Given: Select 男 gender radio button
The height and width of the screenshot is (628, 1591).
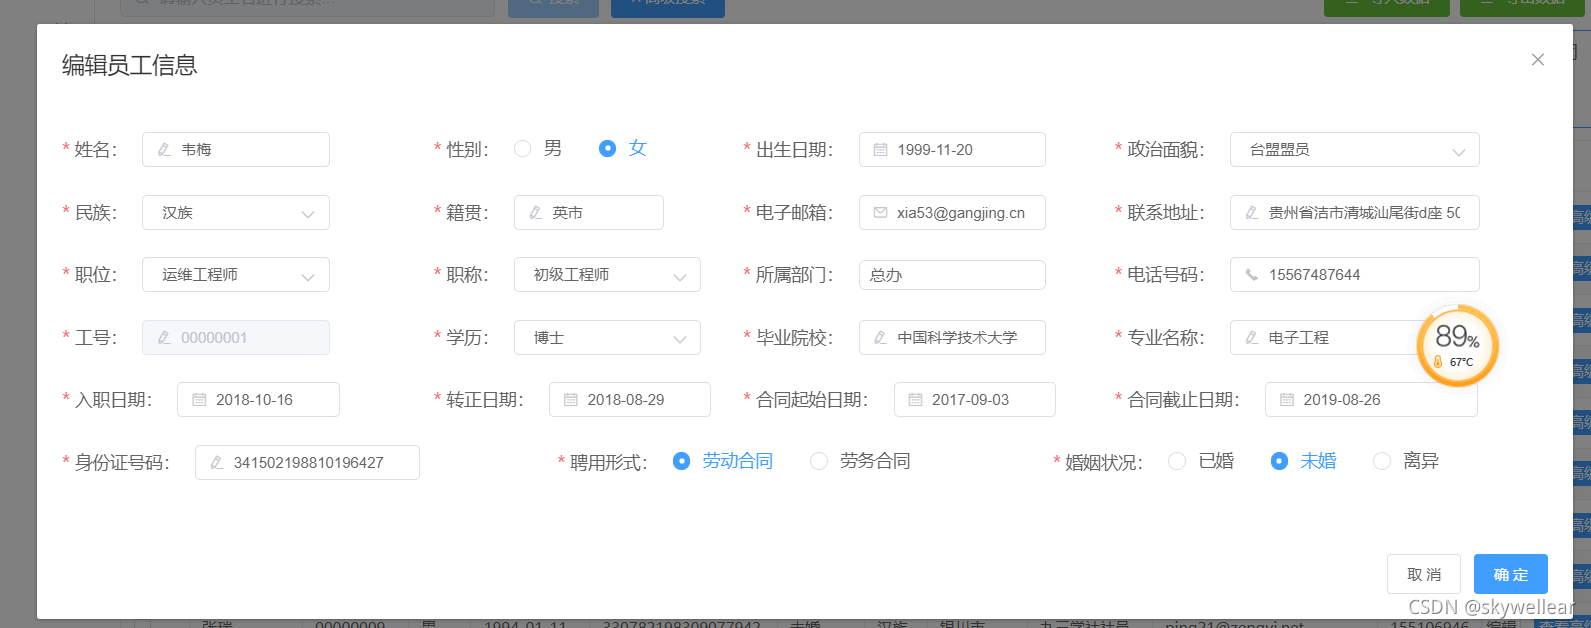Looking at the screenshot, I should [x=522, y=149].
